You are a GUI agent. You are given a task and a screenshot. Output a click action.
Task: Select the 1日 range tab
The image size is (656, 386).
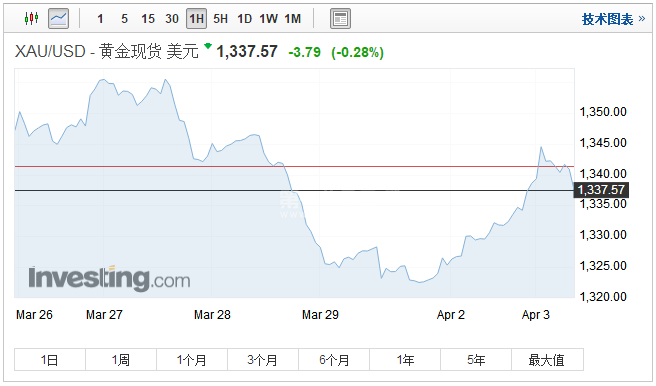point(50,360)
